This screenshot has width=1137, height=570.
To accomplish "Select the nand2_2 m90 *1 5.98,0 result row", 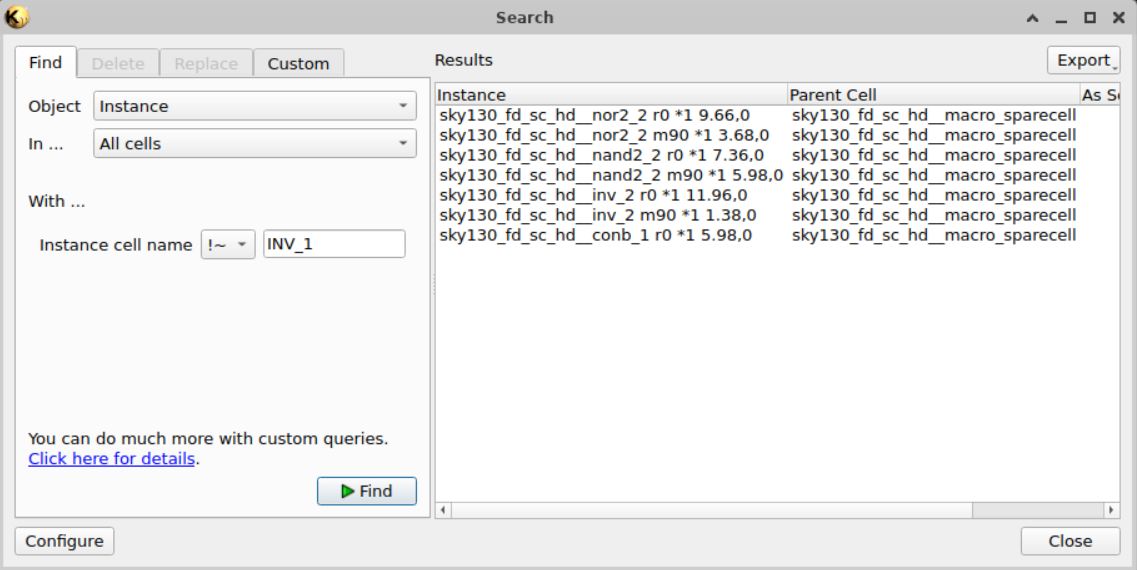I will pos(610,175).
